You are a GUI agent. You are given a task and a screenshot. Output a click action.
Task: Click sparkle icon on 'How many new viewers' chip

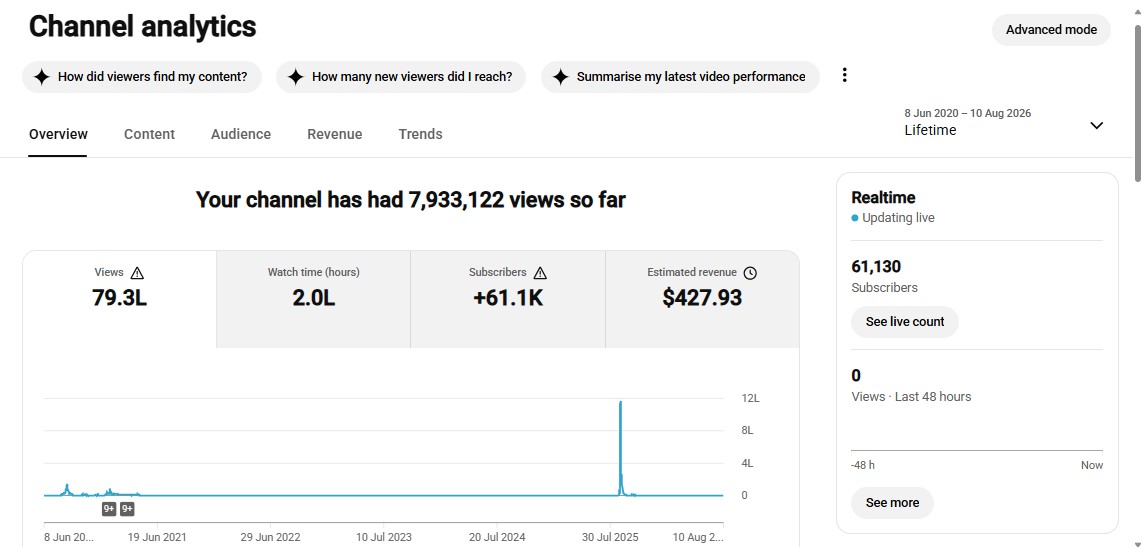[x=295, y=76]
